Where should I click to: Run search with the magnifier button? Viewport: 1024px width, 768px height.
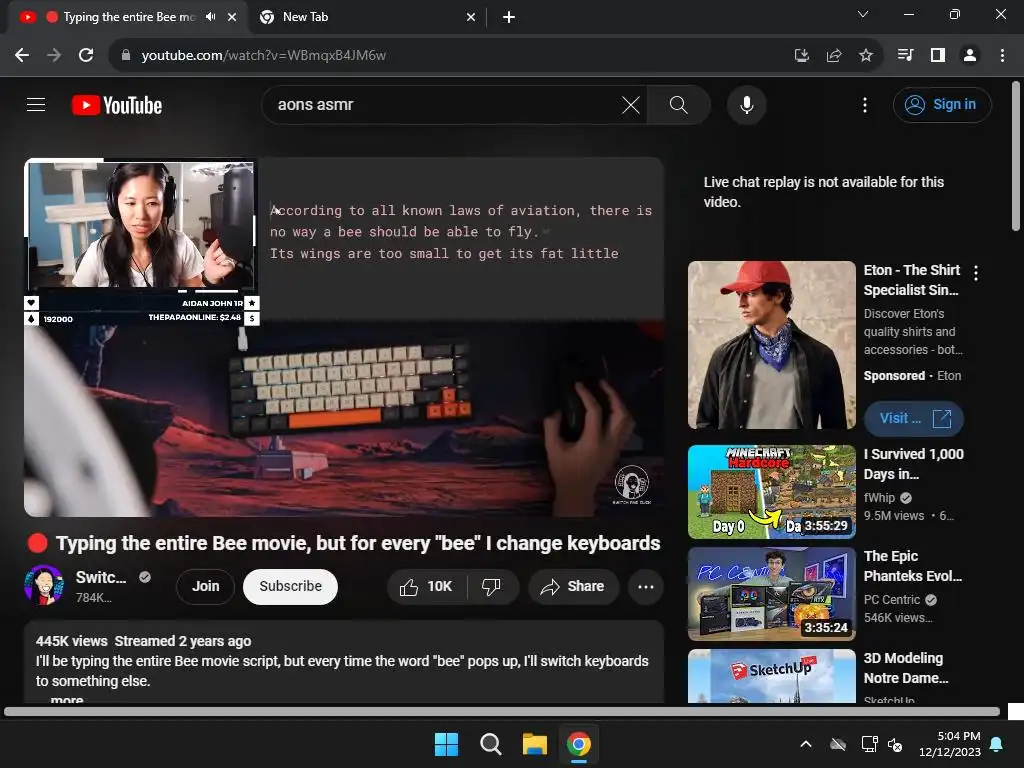[x=679, y=104]
